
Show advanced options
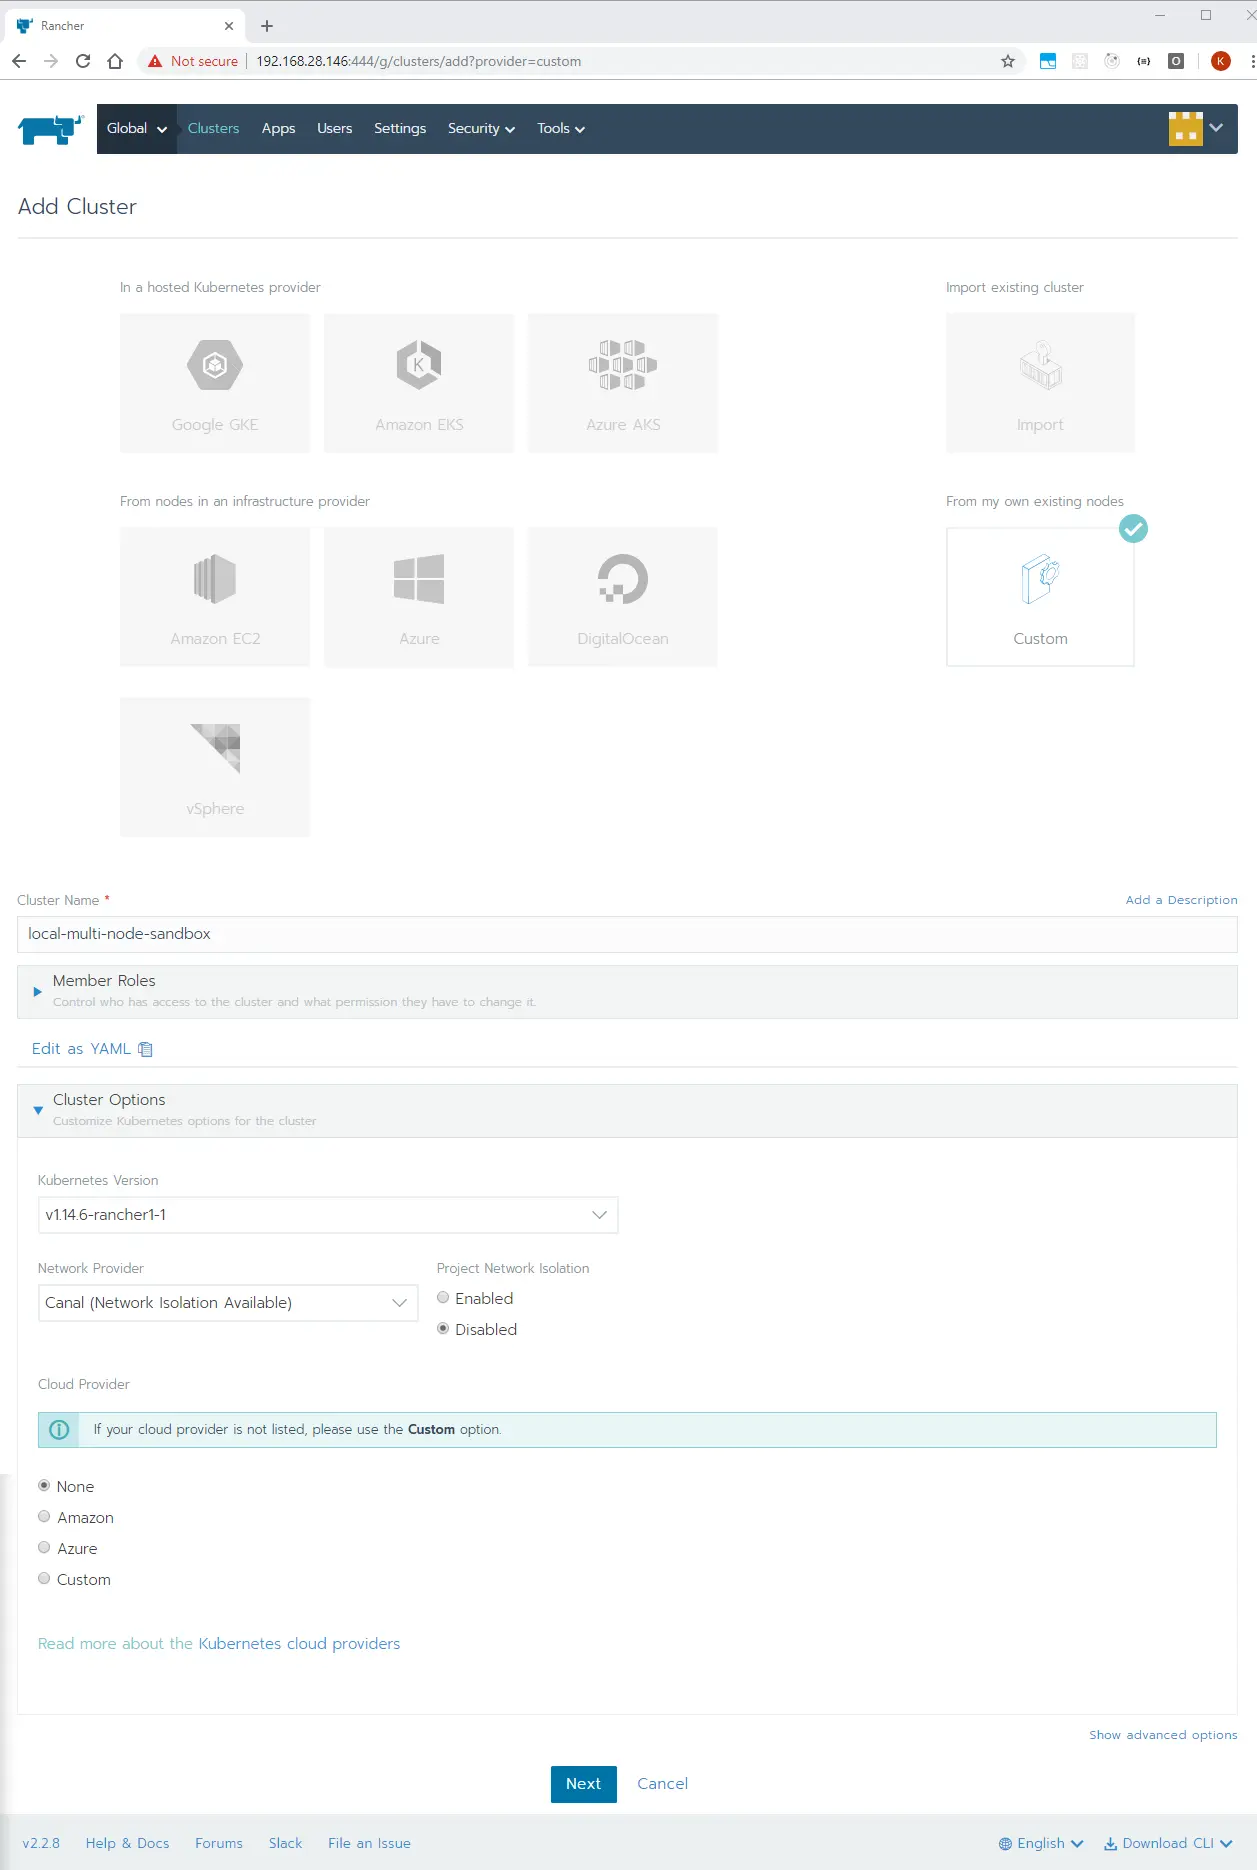pos(1163,1735)
